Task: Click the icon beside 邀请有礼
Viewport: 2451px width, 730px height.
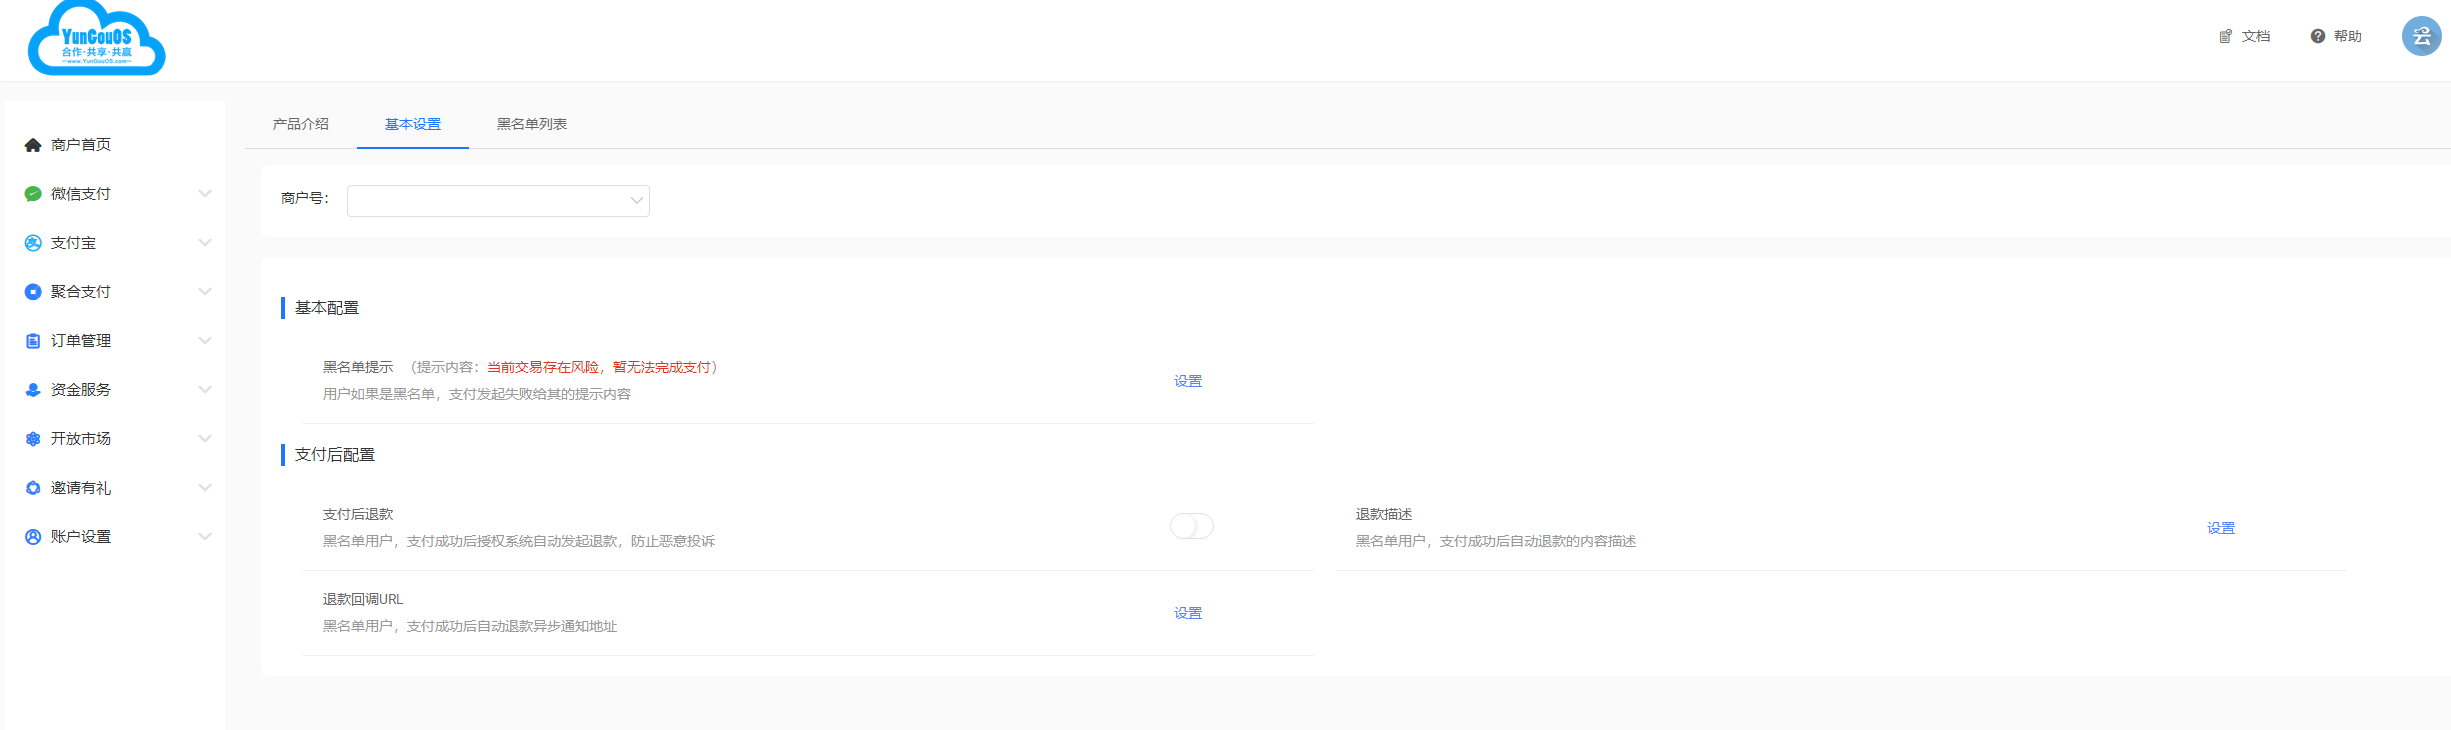Action: [33, 488]
